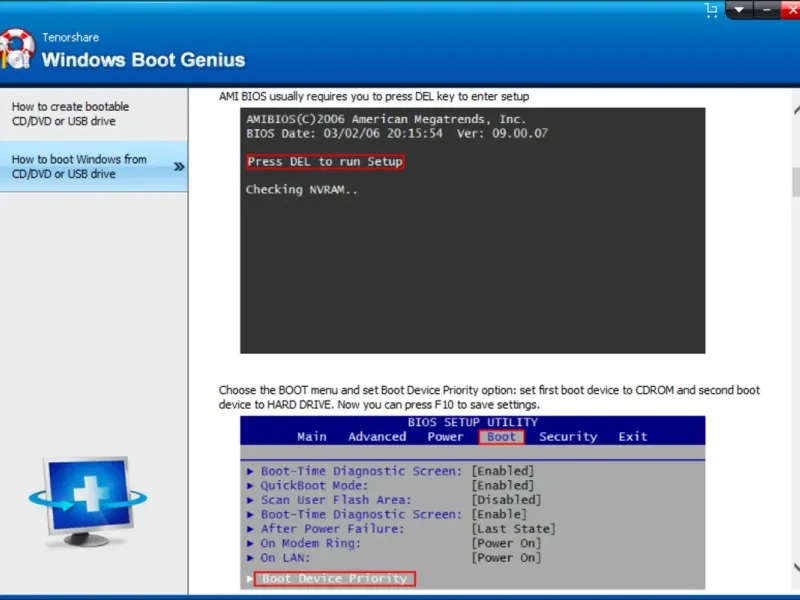Close the Windows Boot Genius window

click(x=791, y=10)
